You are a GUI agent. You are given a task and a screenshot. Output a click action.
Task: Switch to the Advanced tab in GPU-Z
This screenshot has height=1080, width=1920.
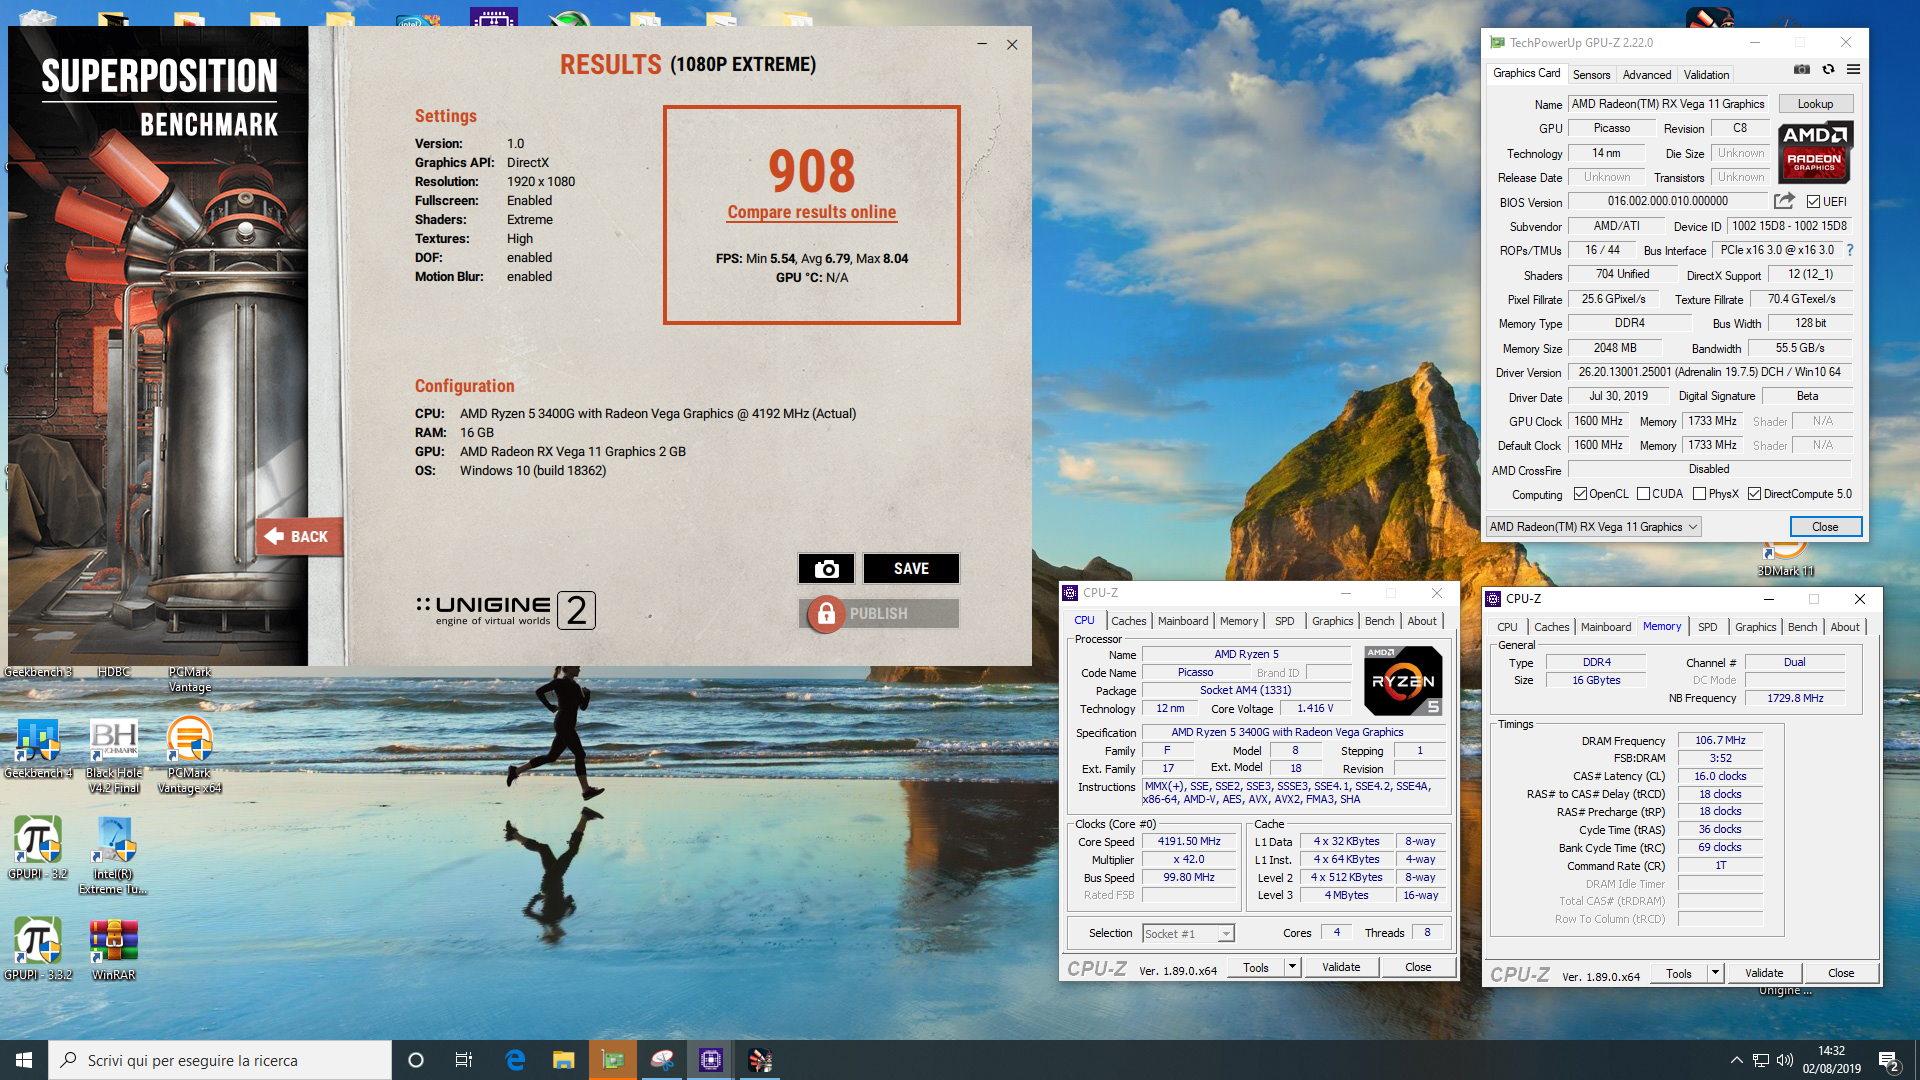(x=1646, y=75)
